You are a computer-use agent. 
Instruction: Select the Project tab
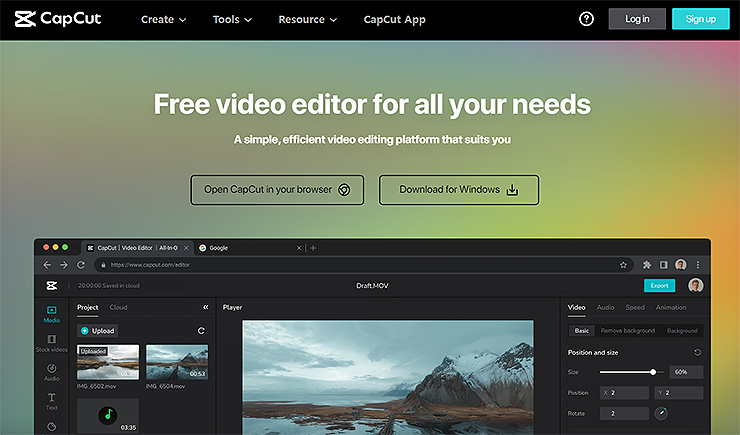88,307
